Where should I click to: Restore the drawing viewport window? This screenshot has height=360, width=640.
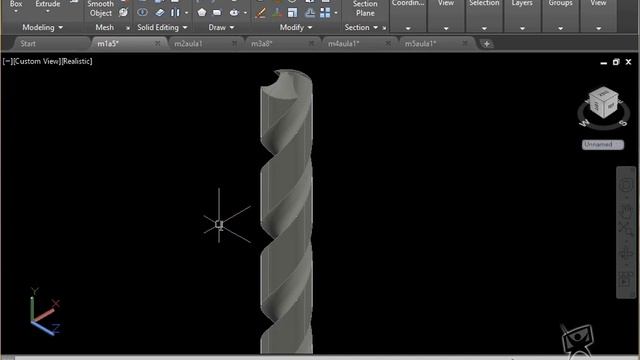[x=616, y=62]
